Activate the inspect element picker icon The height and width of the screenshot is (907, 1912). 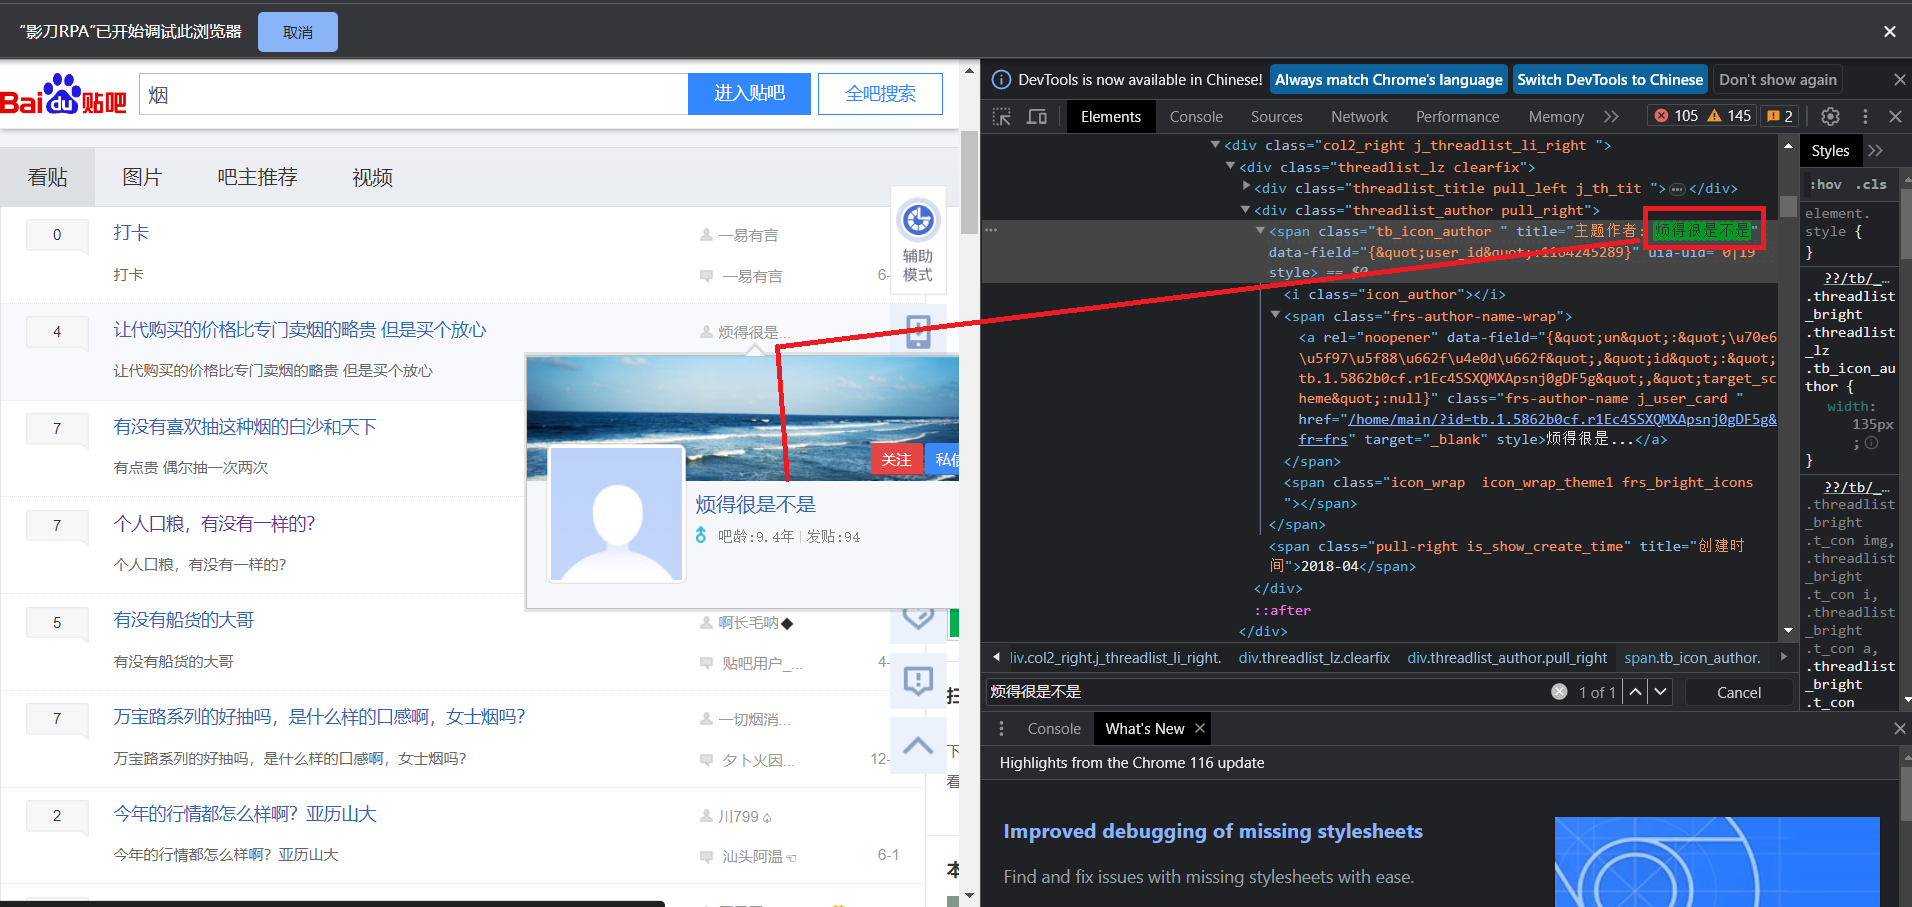[1001, 117]
